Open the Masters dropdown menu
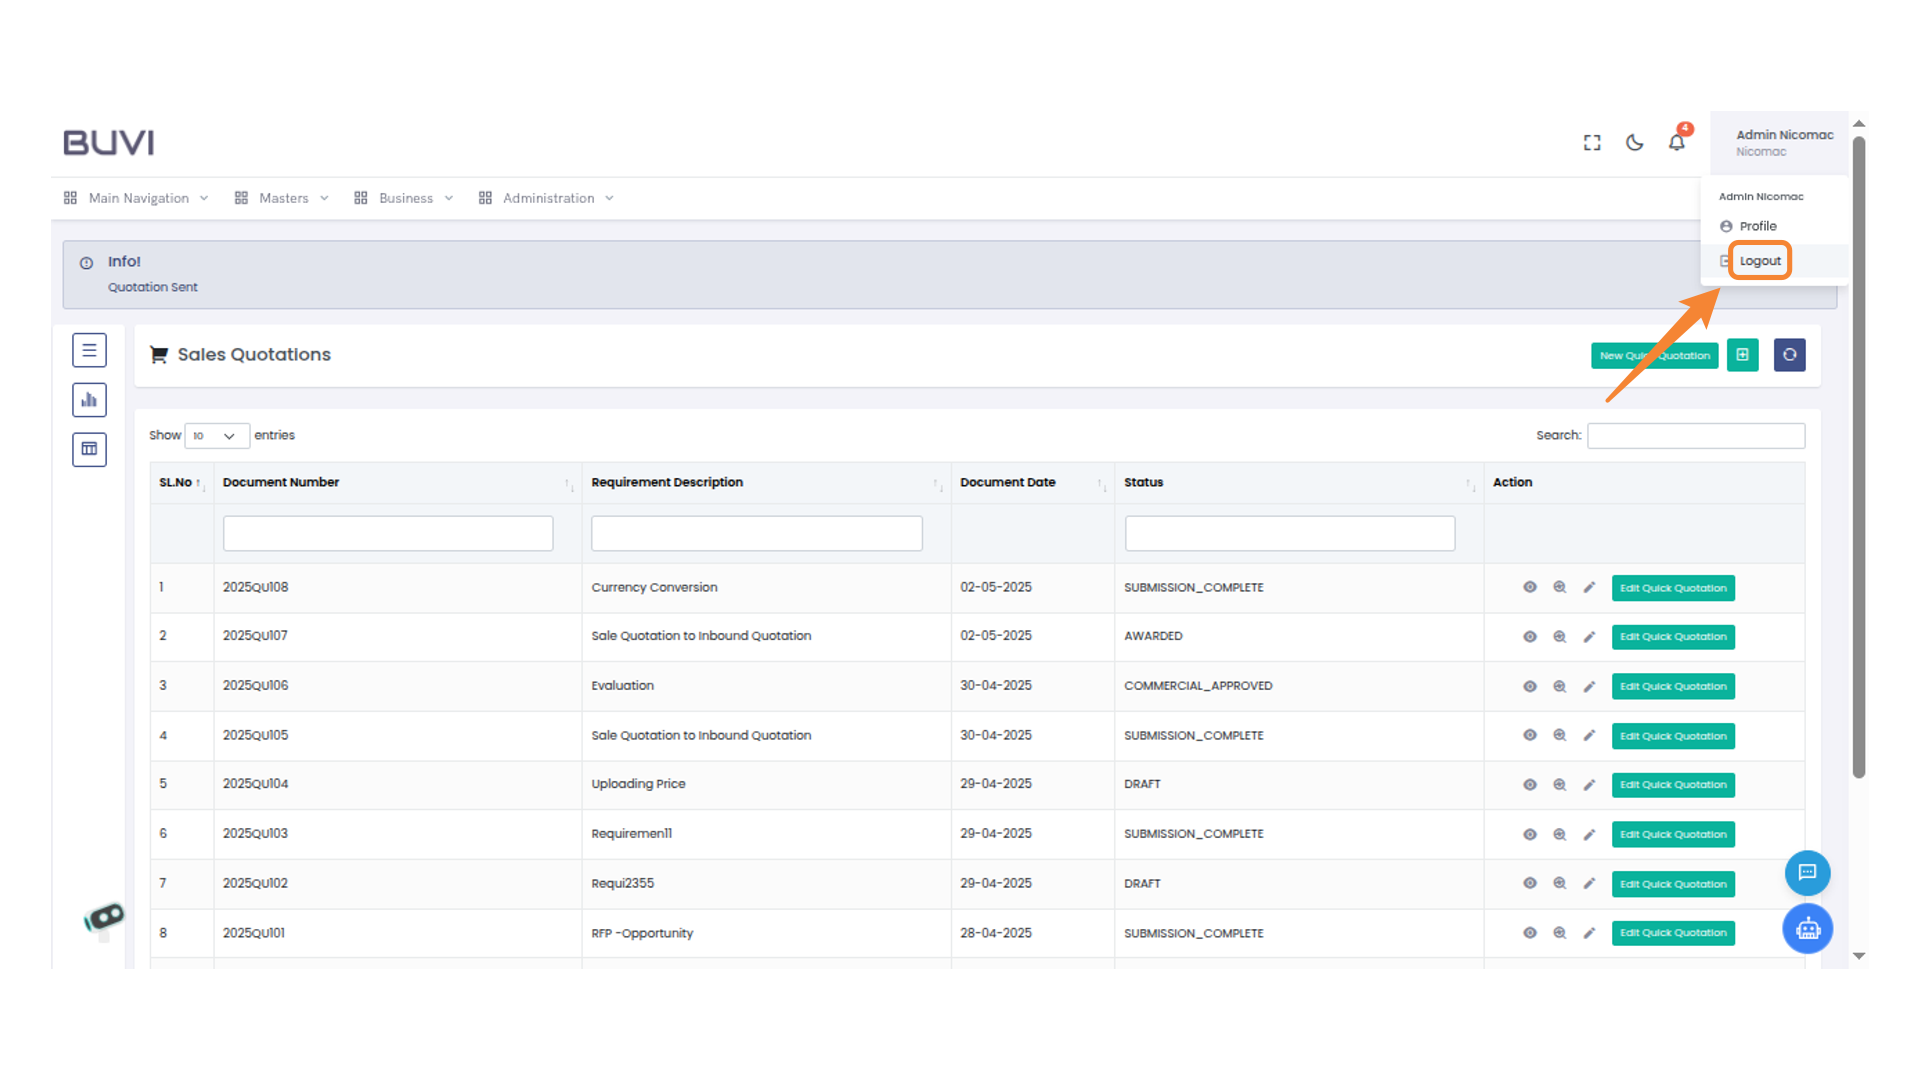The width and height of the screenshot is (1920, 1080). (x=283, y=198)
